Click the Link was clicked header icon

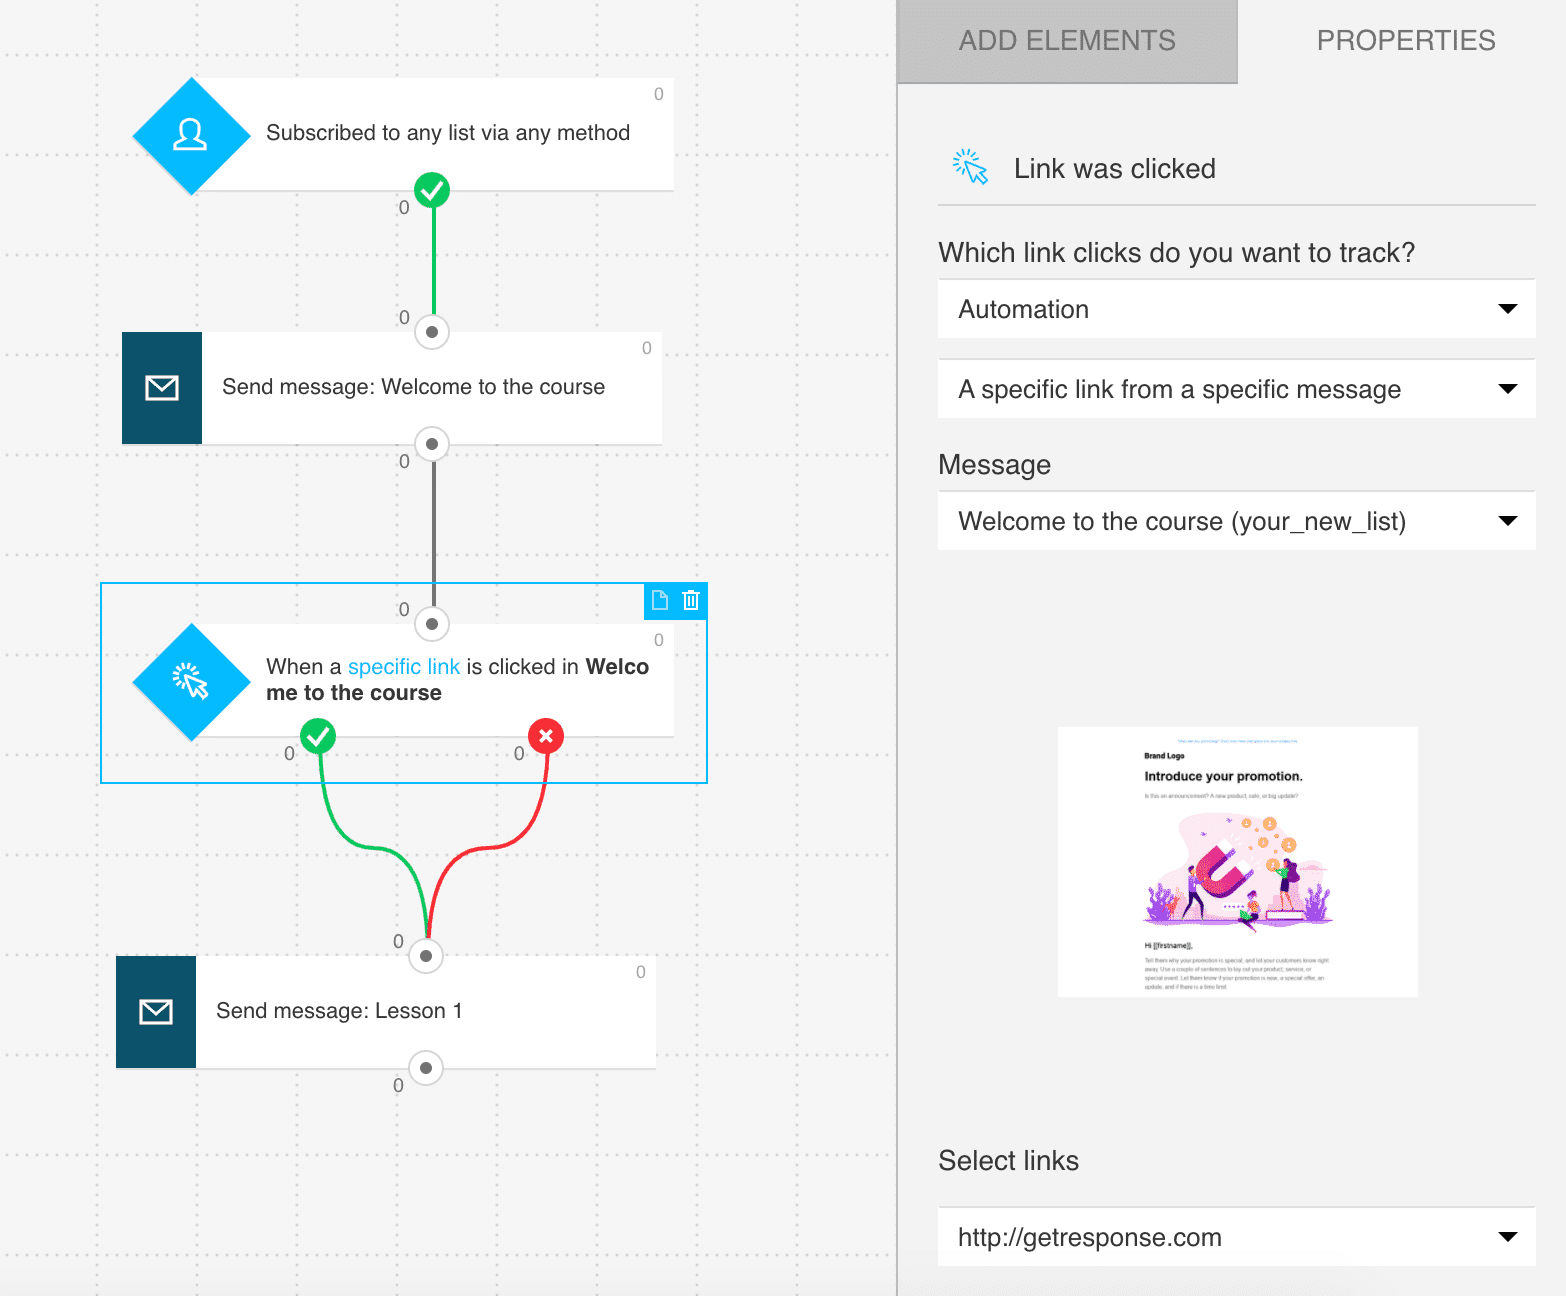pos(970,167)
